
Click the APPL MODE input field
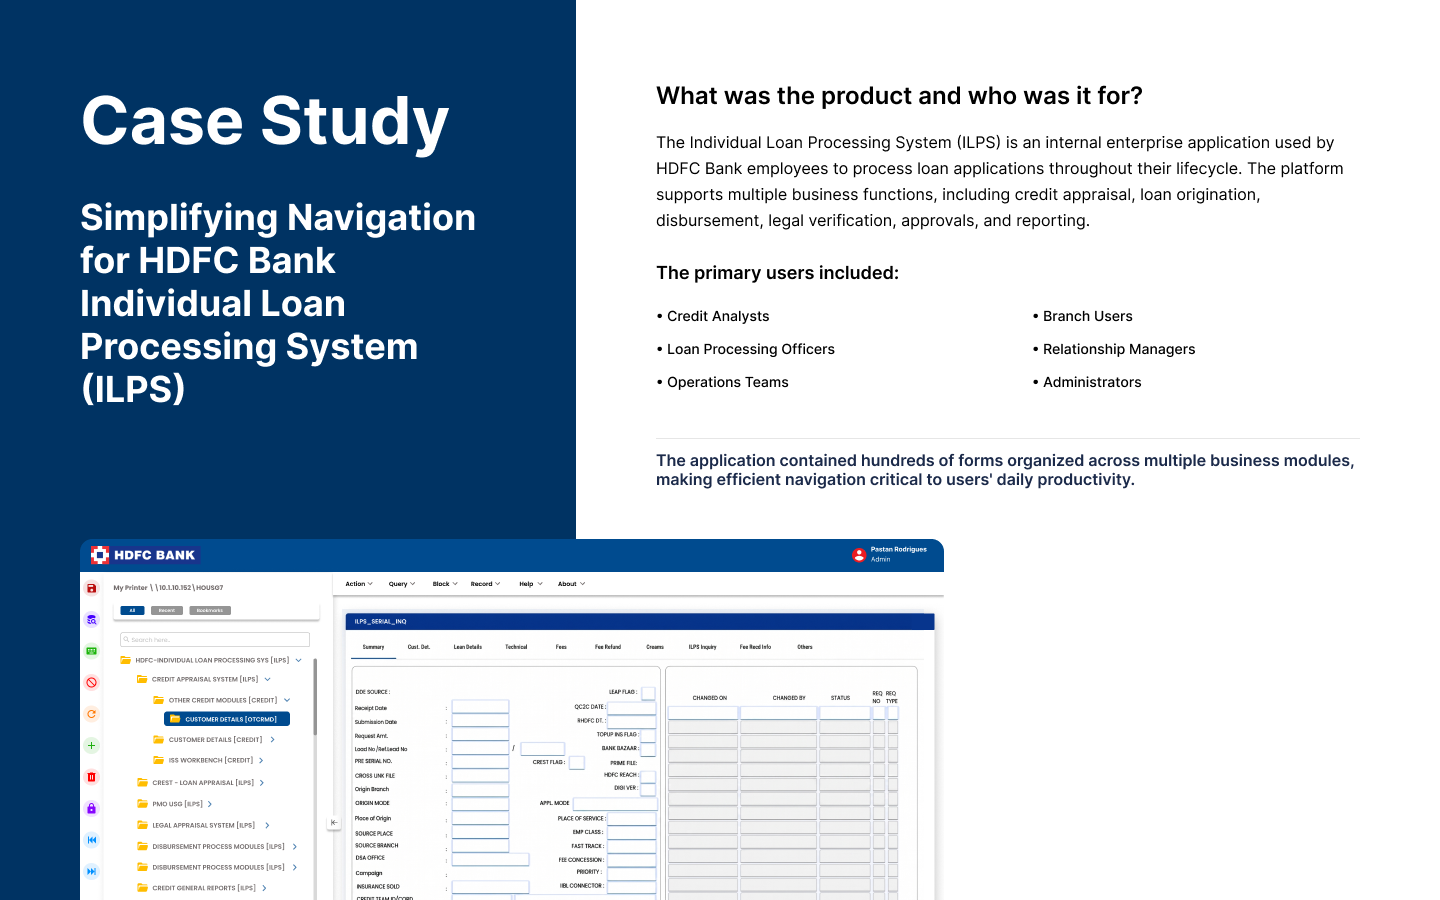(x=615, y=803)
